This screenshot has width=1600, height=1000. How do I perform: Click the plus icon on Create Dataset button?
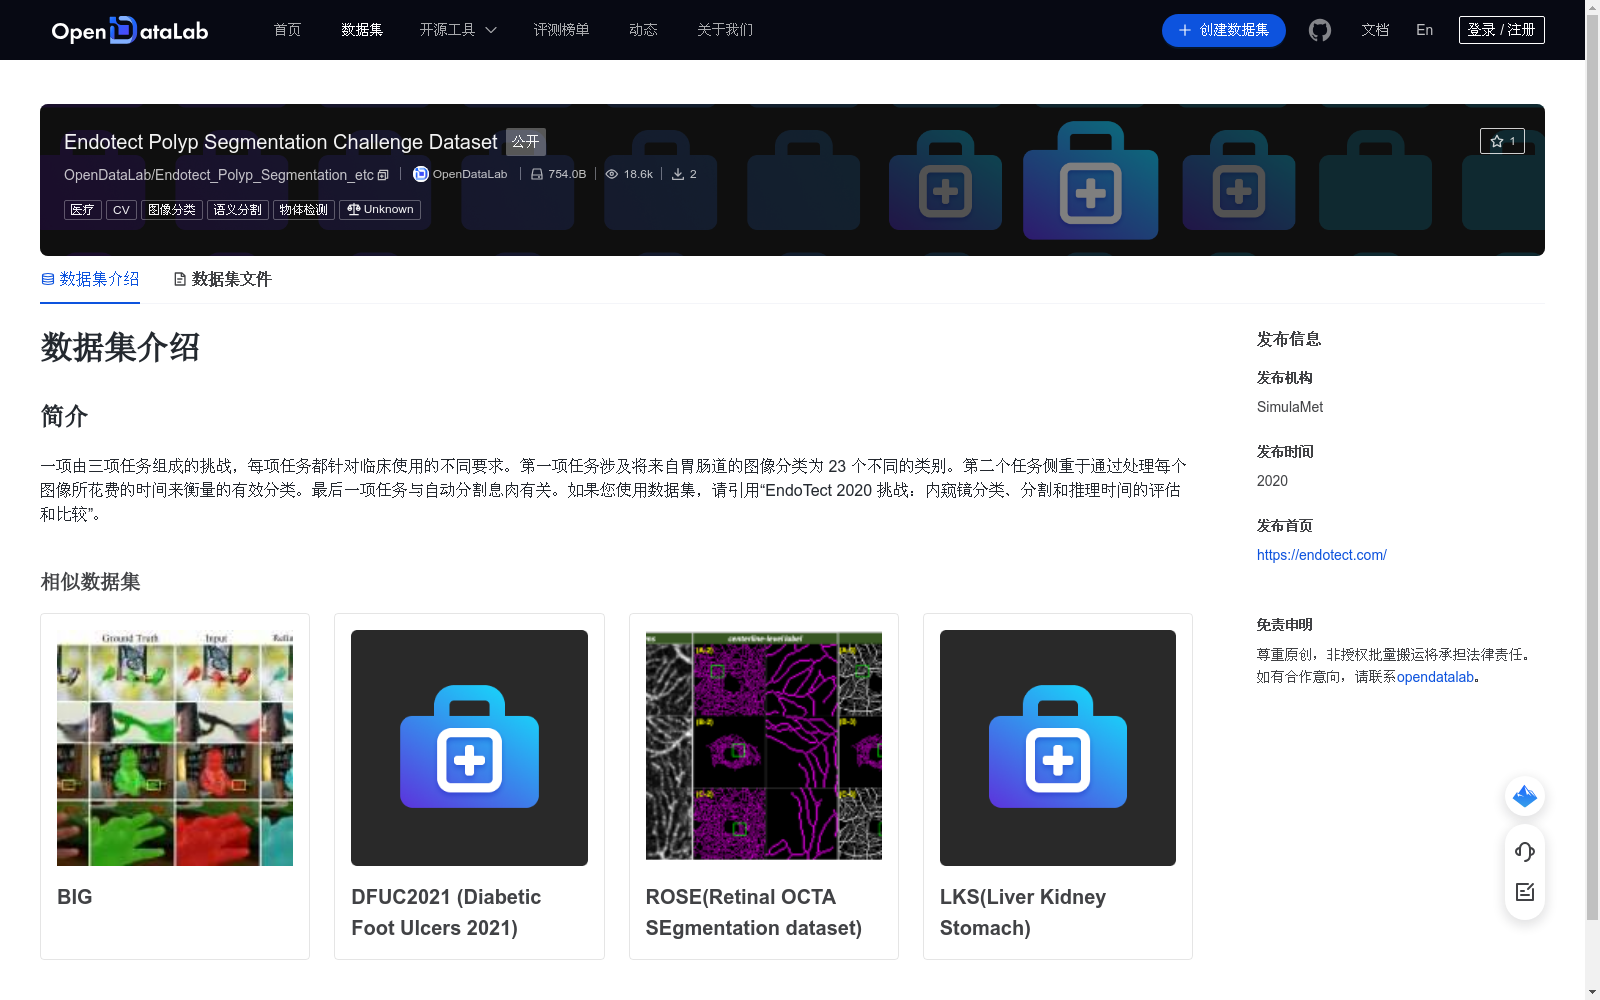coord(1185,30)
